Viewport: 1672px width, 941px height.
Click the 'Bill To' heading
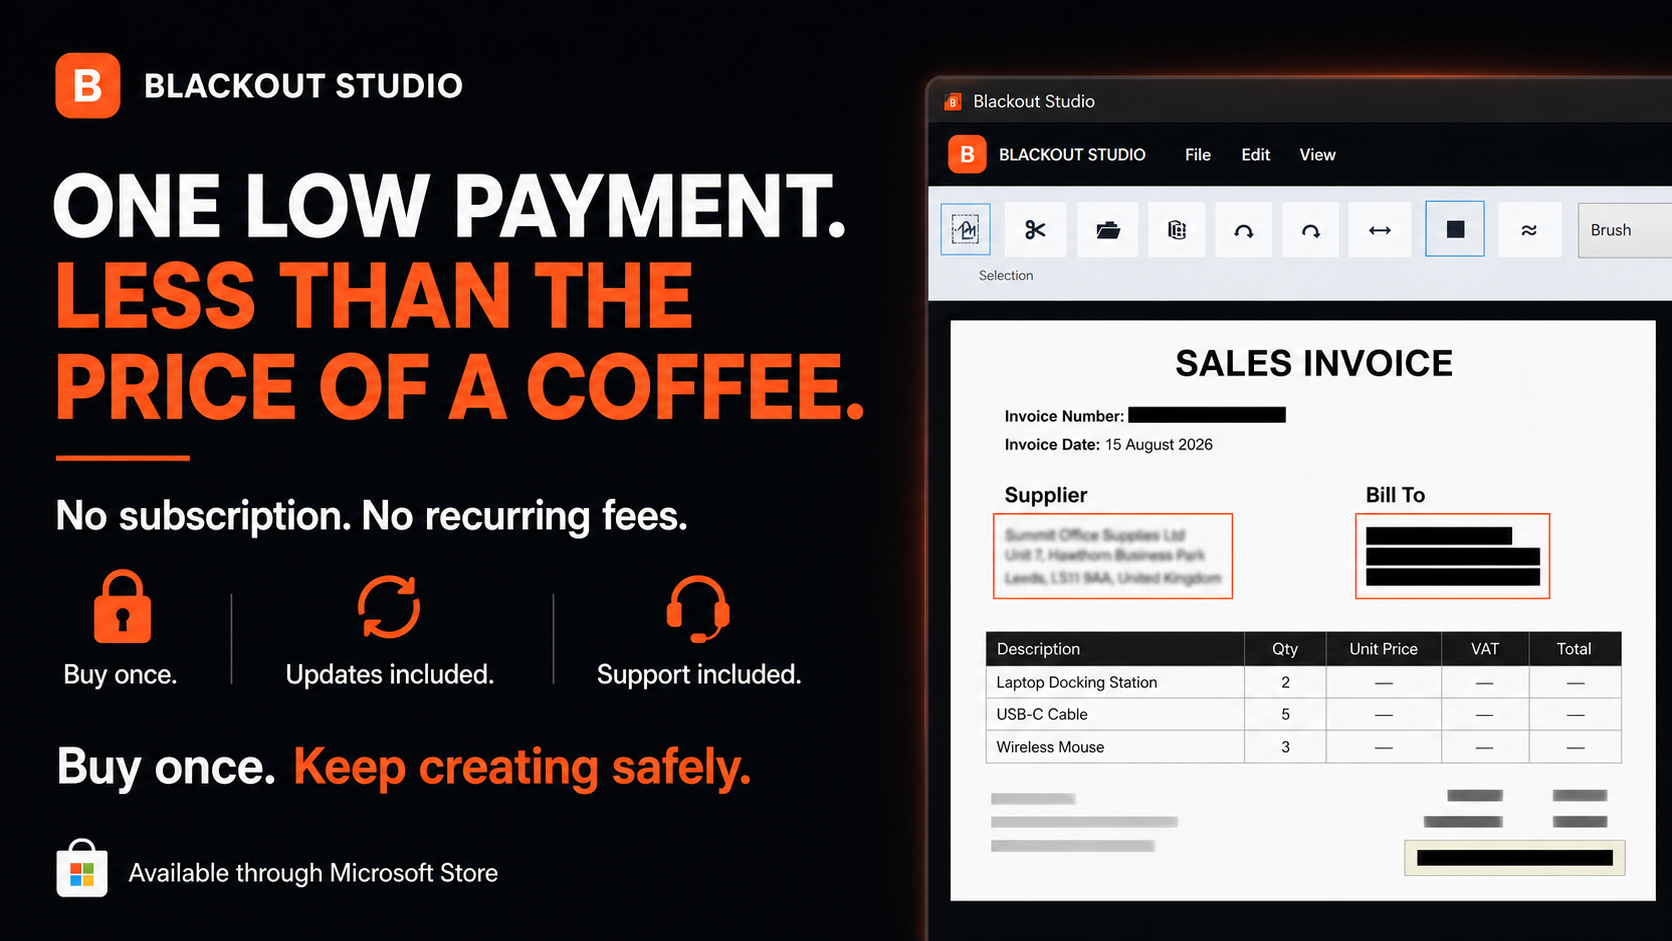1395,495
